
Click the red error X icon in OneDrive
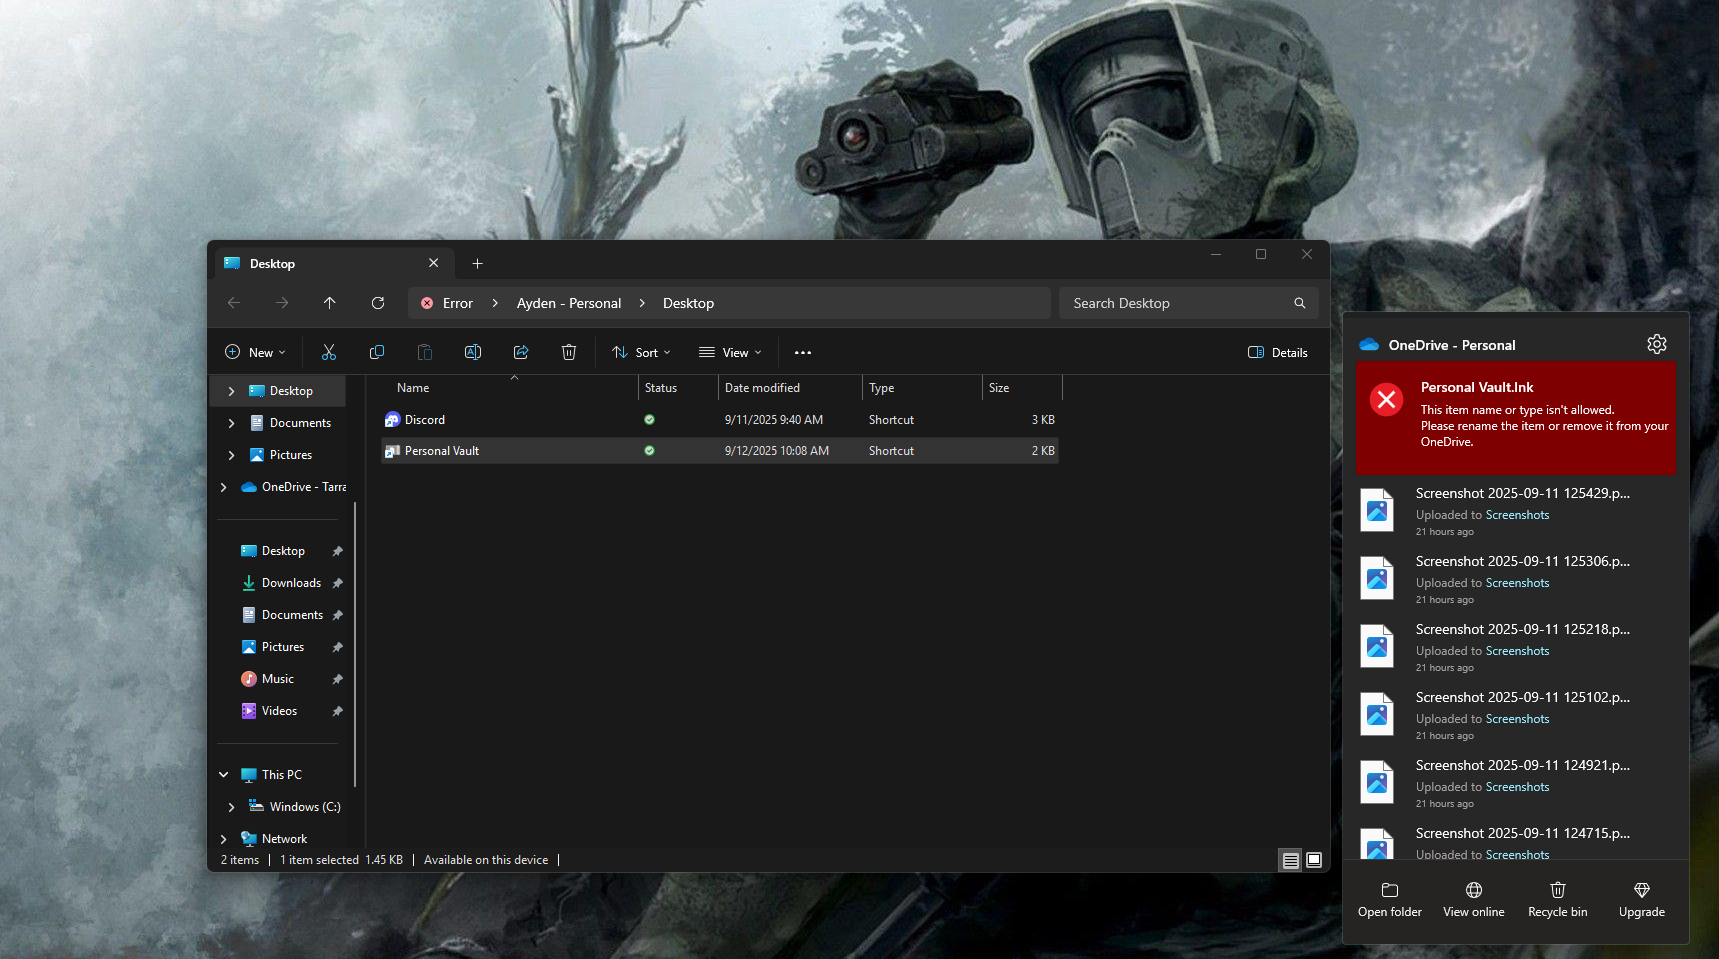coord(1387,400)
